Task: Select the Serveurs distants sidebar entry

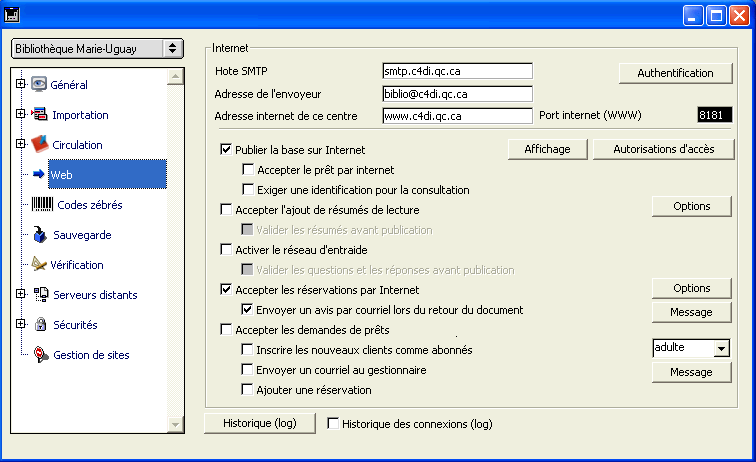Action: click(95, 295)
